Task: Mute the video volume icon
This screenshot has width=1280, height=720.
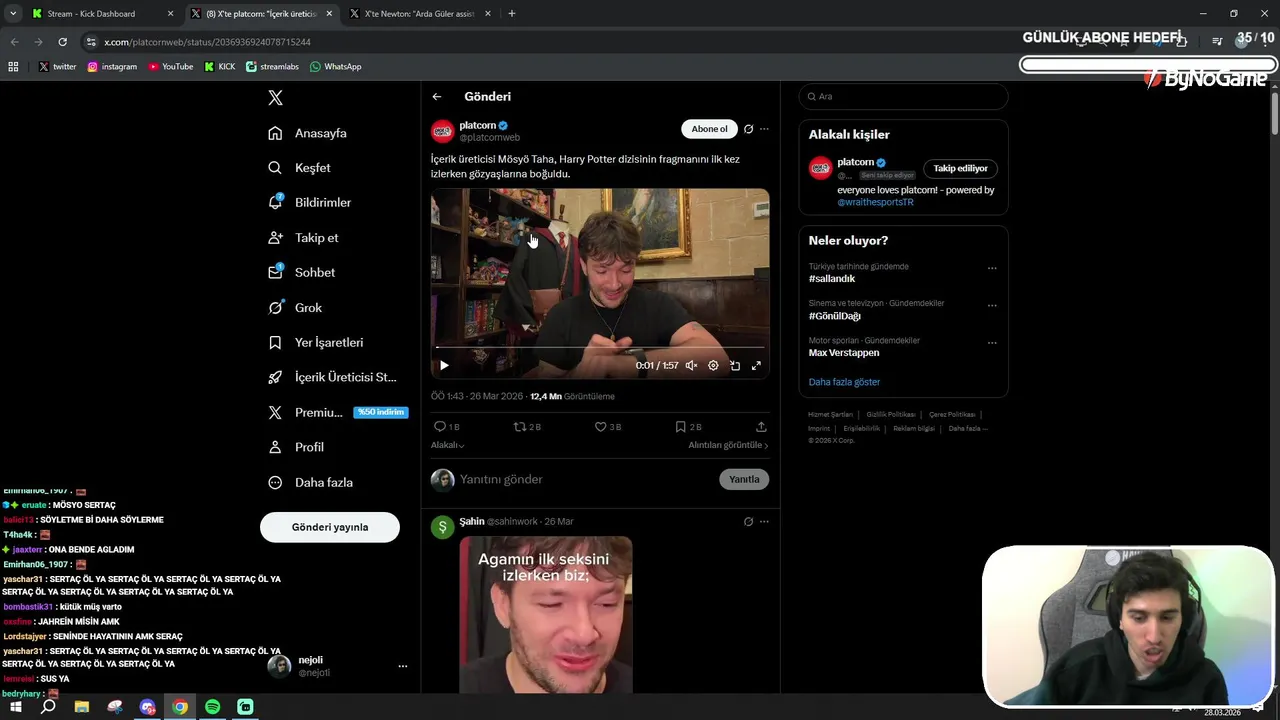Action: tap(691, 366)
